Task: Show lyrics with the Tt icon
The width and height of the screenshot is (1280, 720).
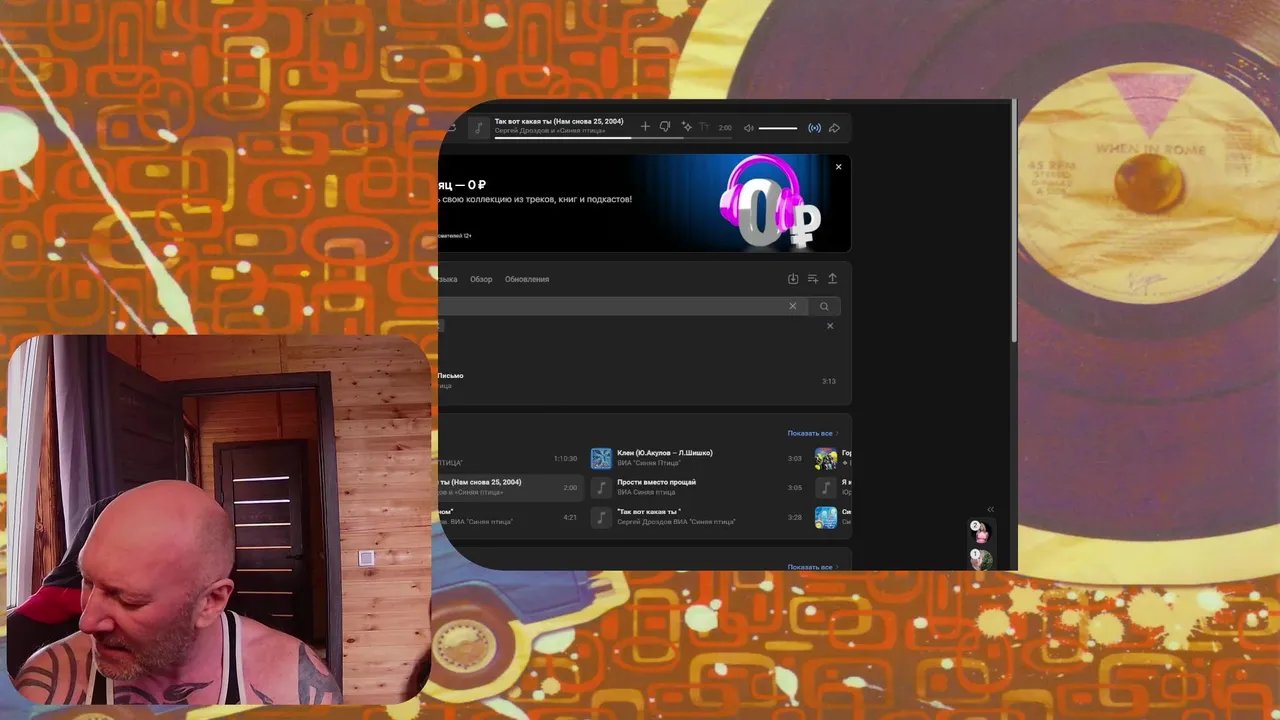Action: 704,127
